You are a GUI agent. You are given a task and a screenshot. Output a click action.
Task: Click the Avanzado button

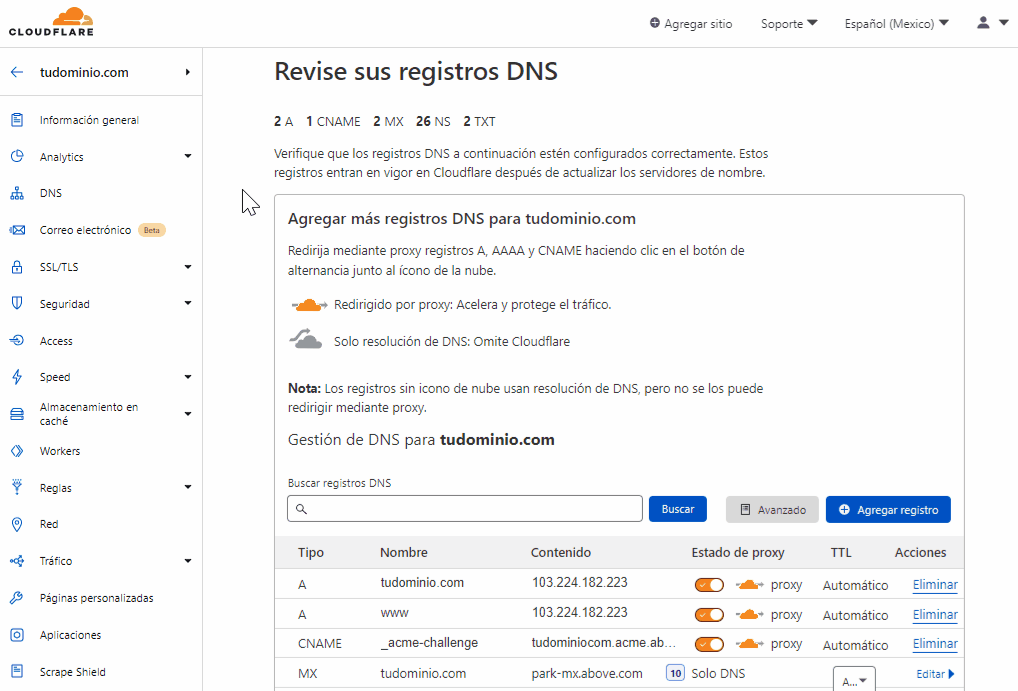772,510
